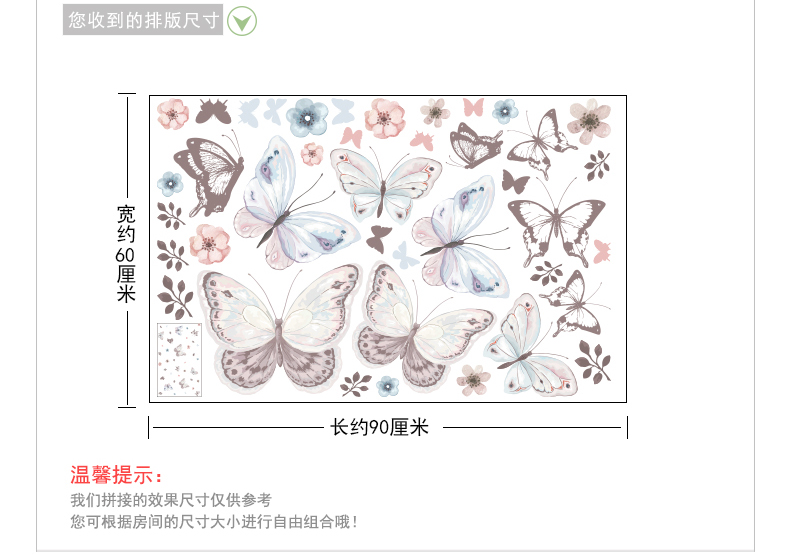
Task: Click the text 我们拼接的效果尺寸仅供参考
Action: [171, 500]
